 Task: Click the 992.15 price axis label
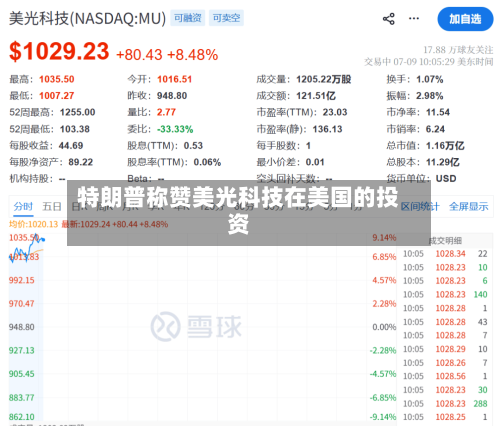pos(22,280)
